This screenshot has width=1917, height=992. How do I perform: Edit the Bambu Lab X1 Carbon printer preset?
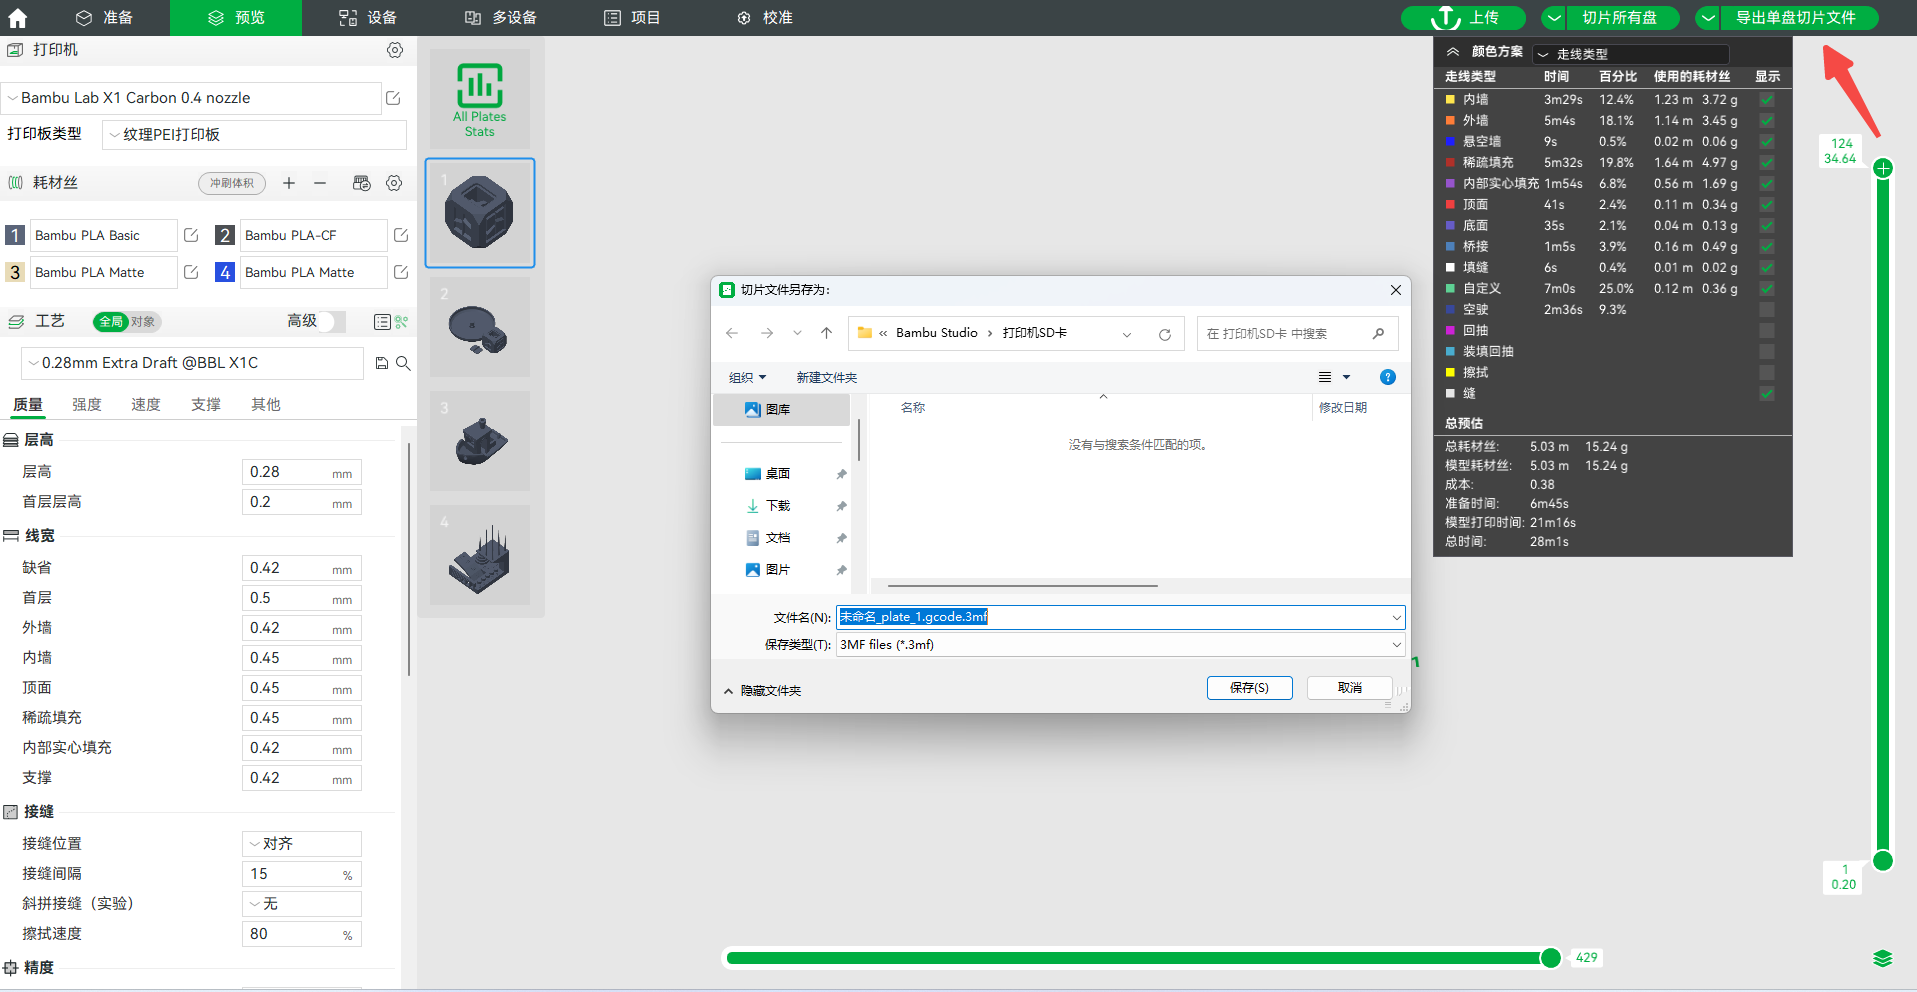tap(393, 98)
